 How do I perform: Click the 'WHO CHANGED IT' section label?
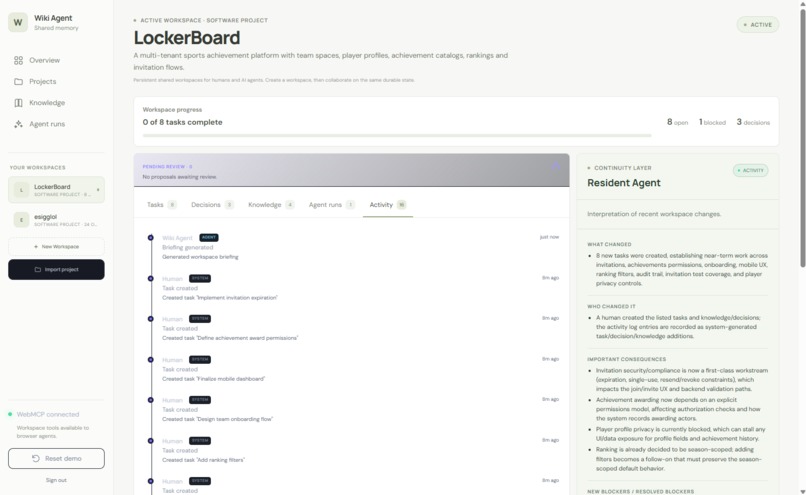(x=611, y=306)
